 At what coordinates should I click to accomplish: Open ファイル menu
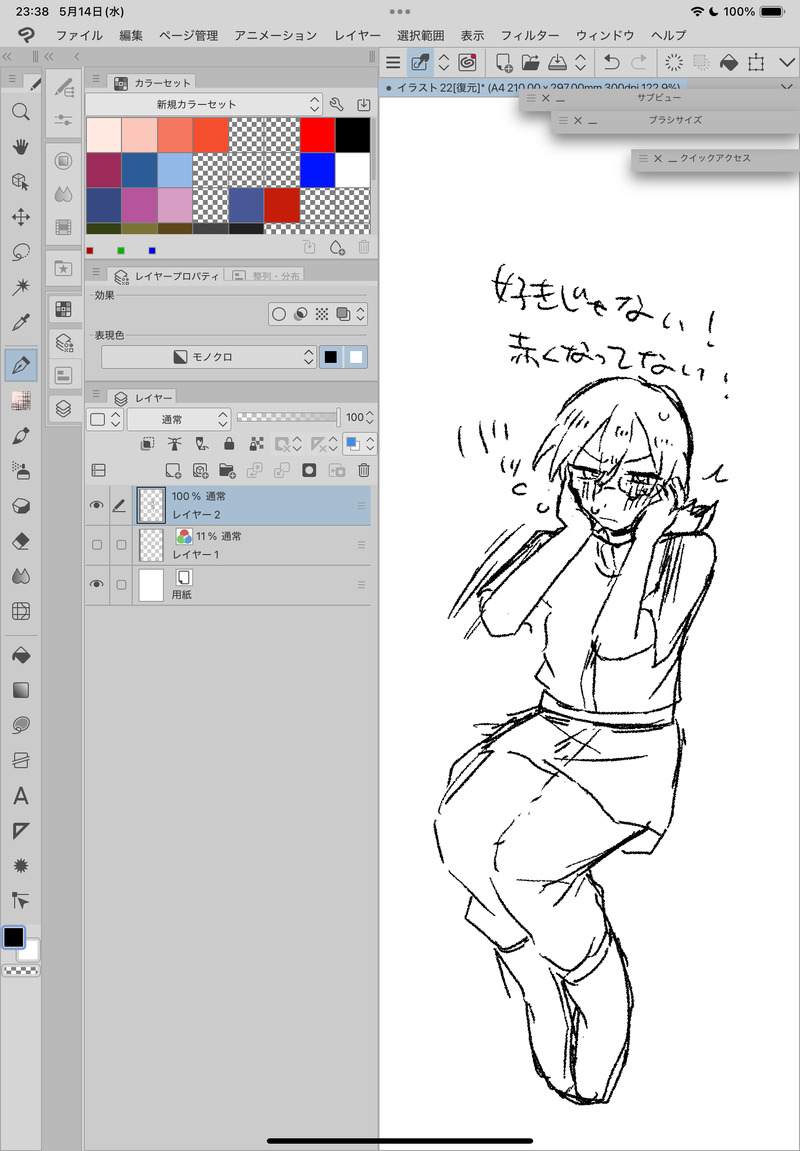(79, 35)
